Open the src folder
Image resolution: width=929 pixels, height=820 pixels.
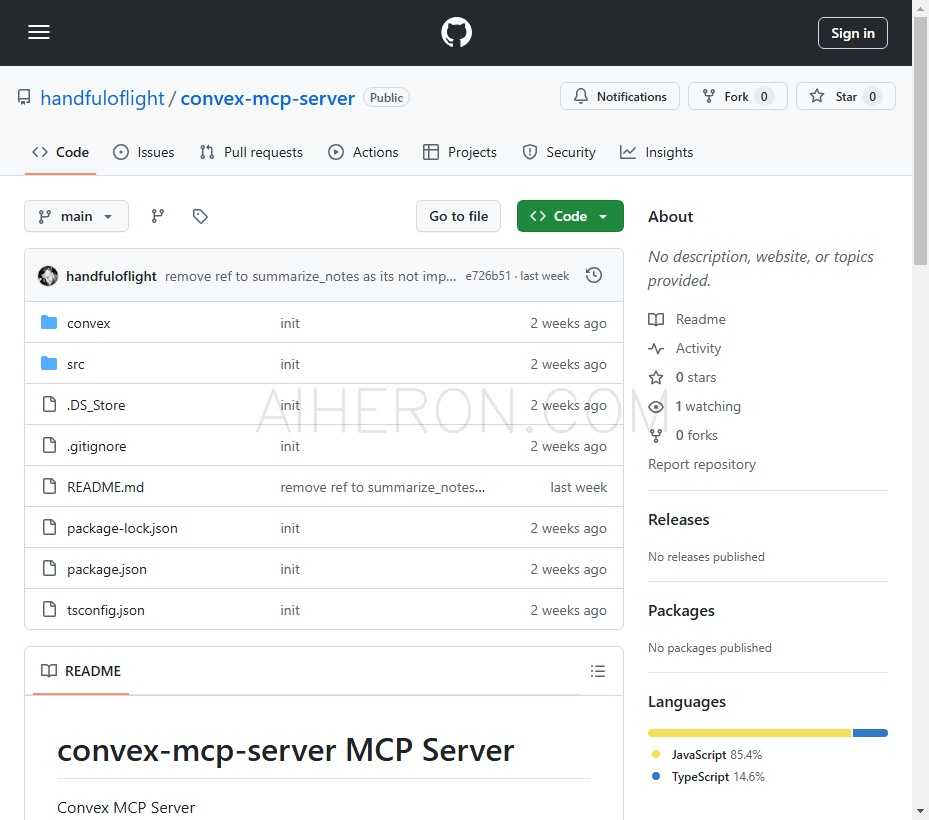tap(75, 364)
